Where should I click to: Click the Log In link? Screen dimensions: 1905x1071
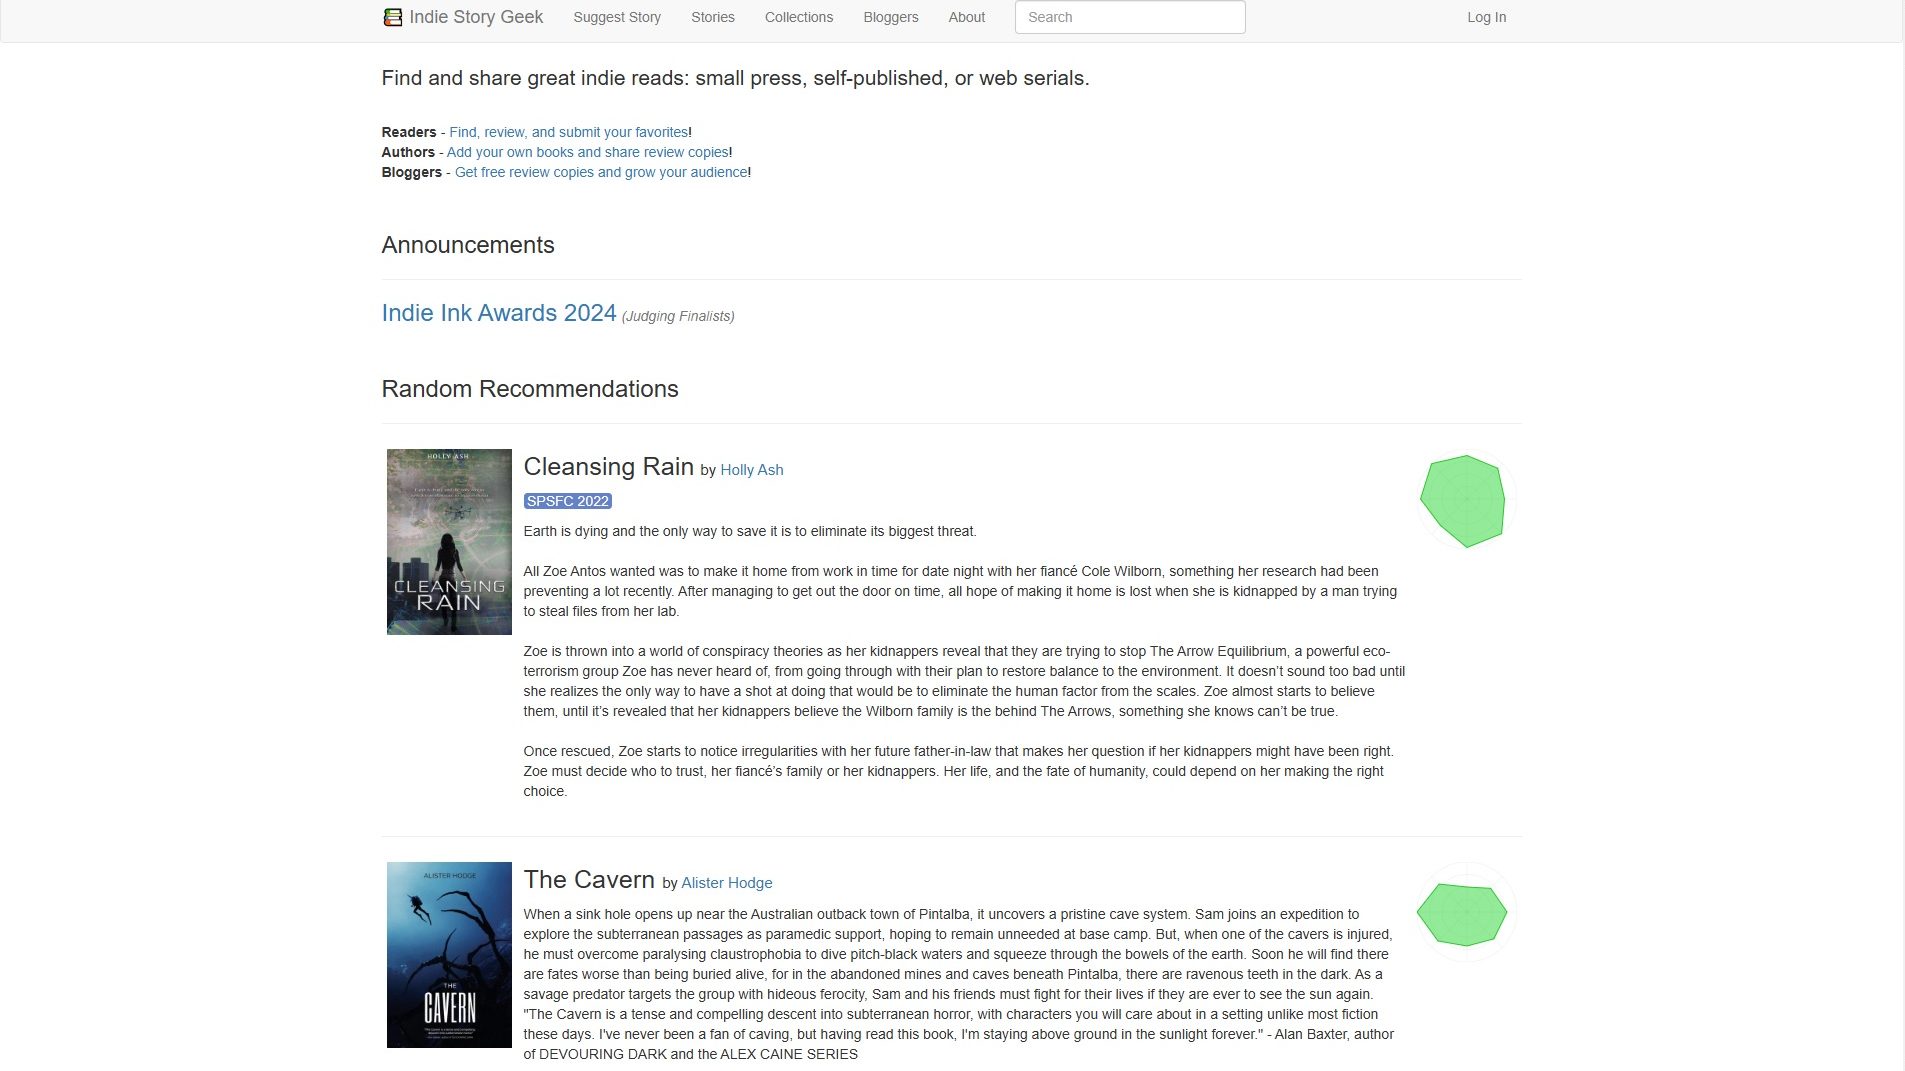[1486, 17]
